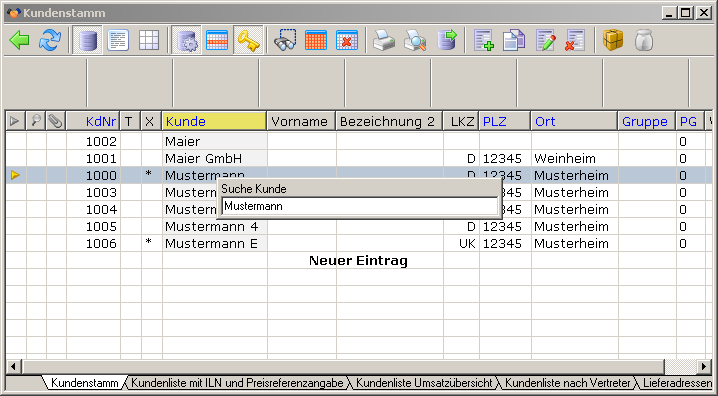Click the red striped table icon
This screenshot has width=718, height=396.
(x=217, y=40)
